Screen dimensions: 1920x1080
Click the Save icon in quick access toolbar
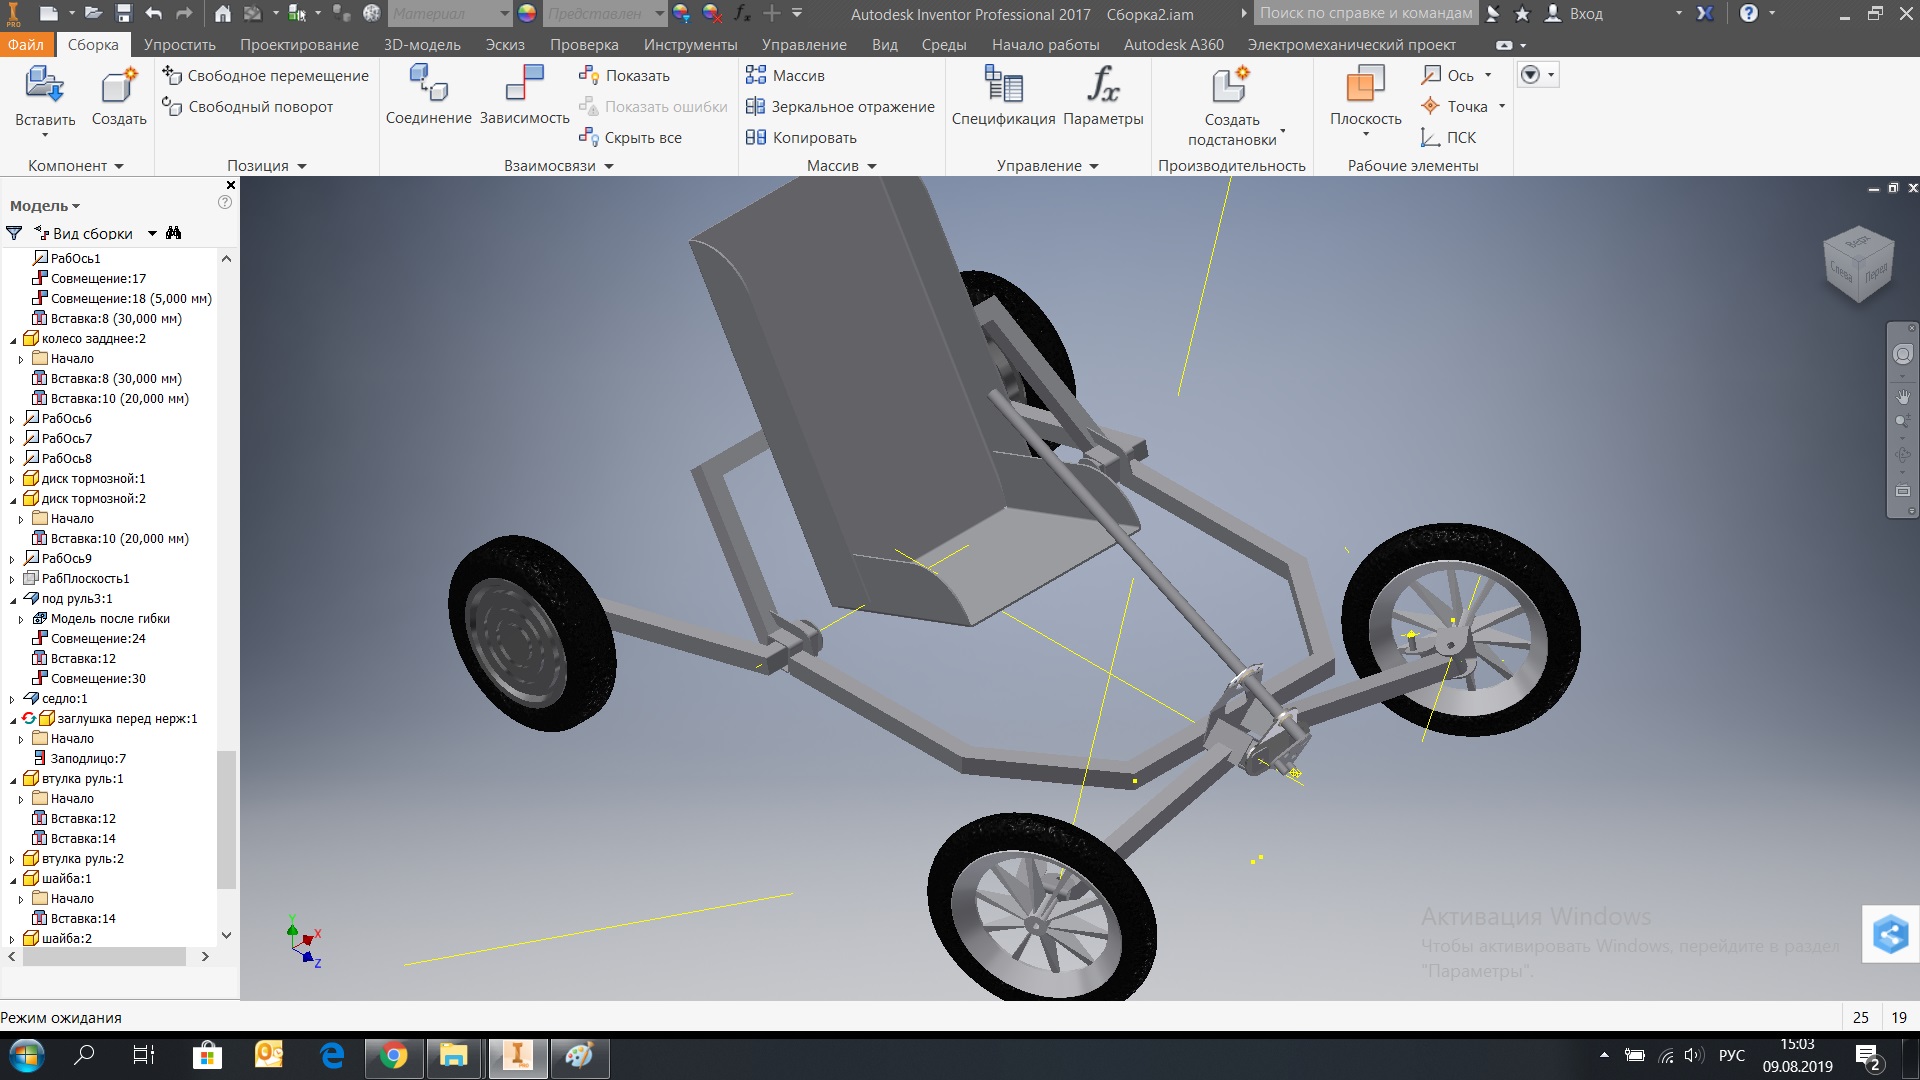point(123,14)
